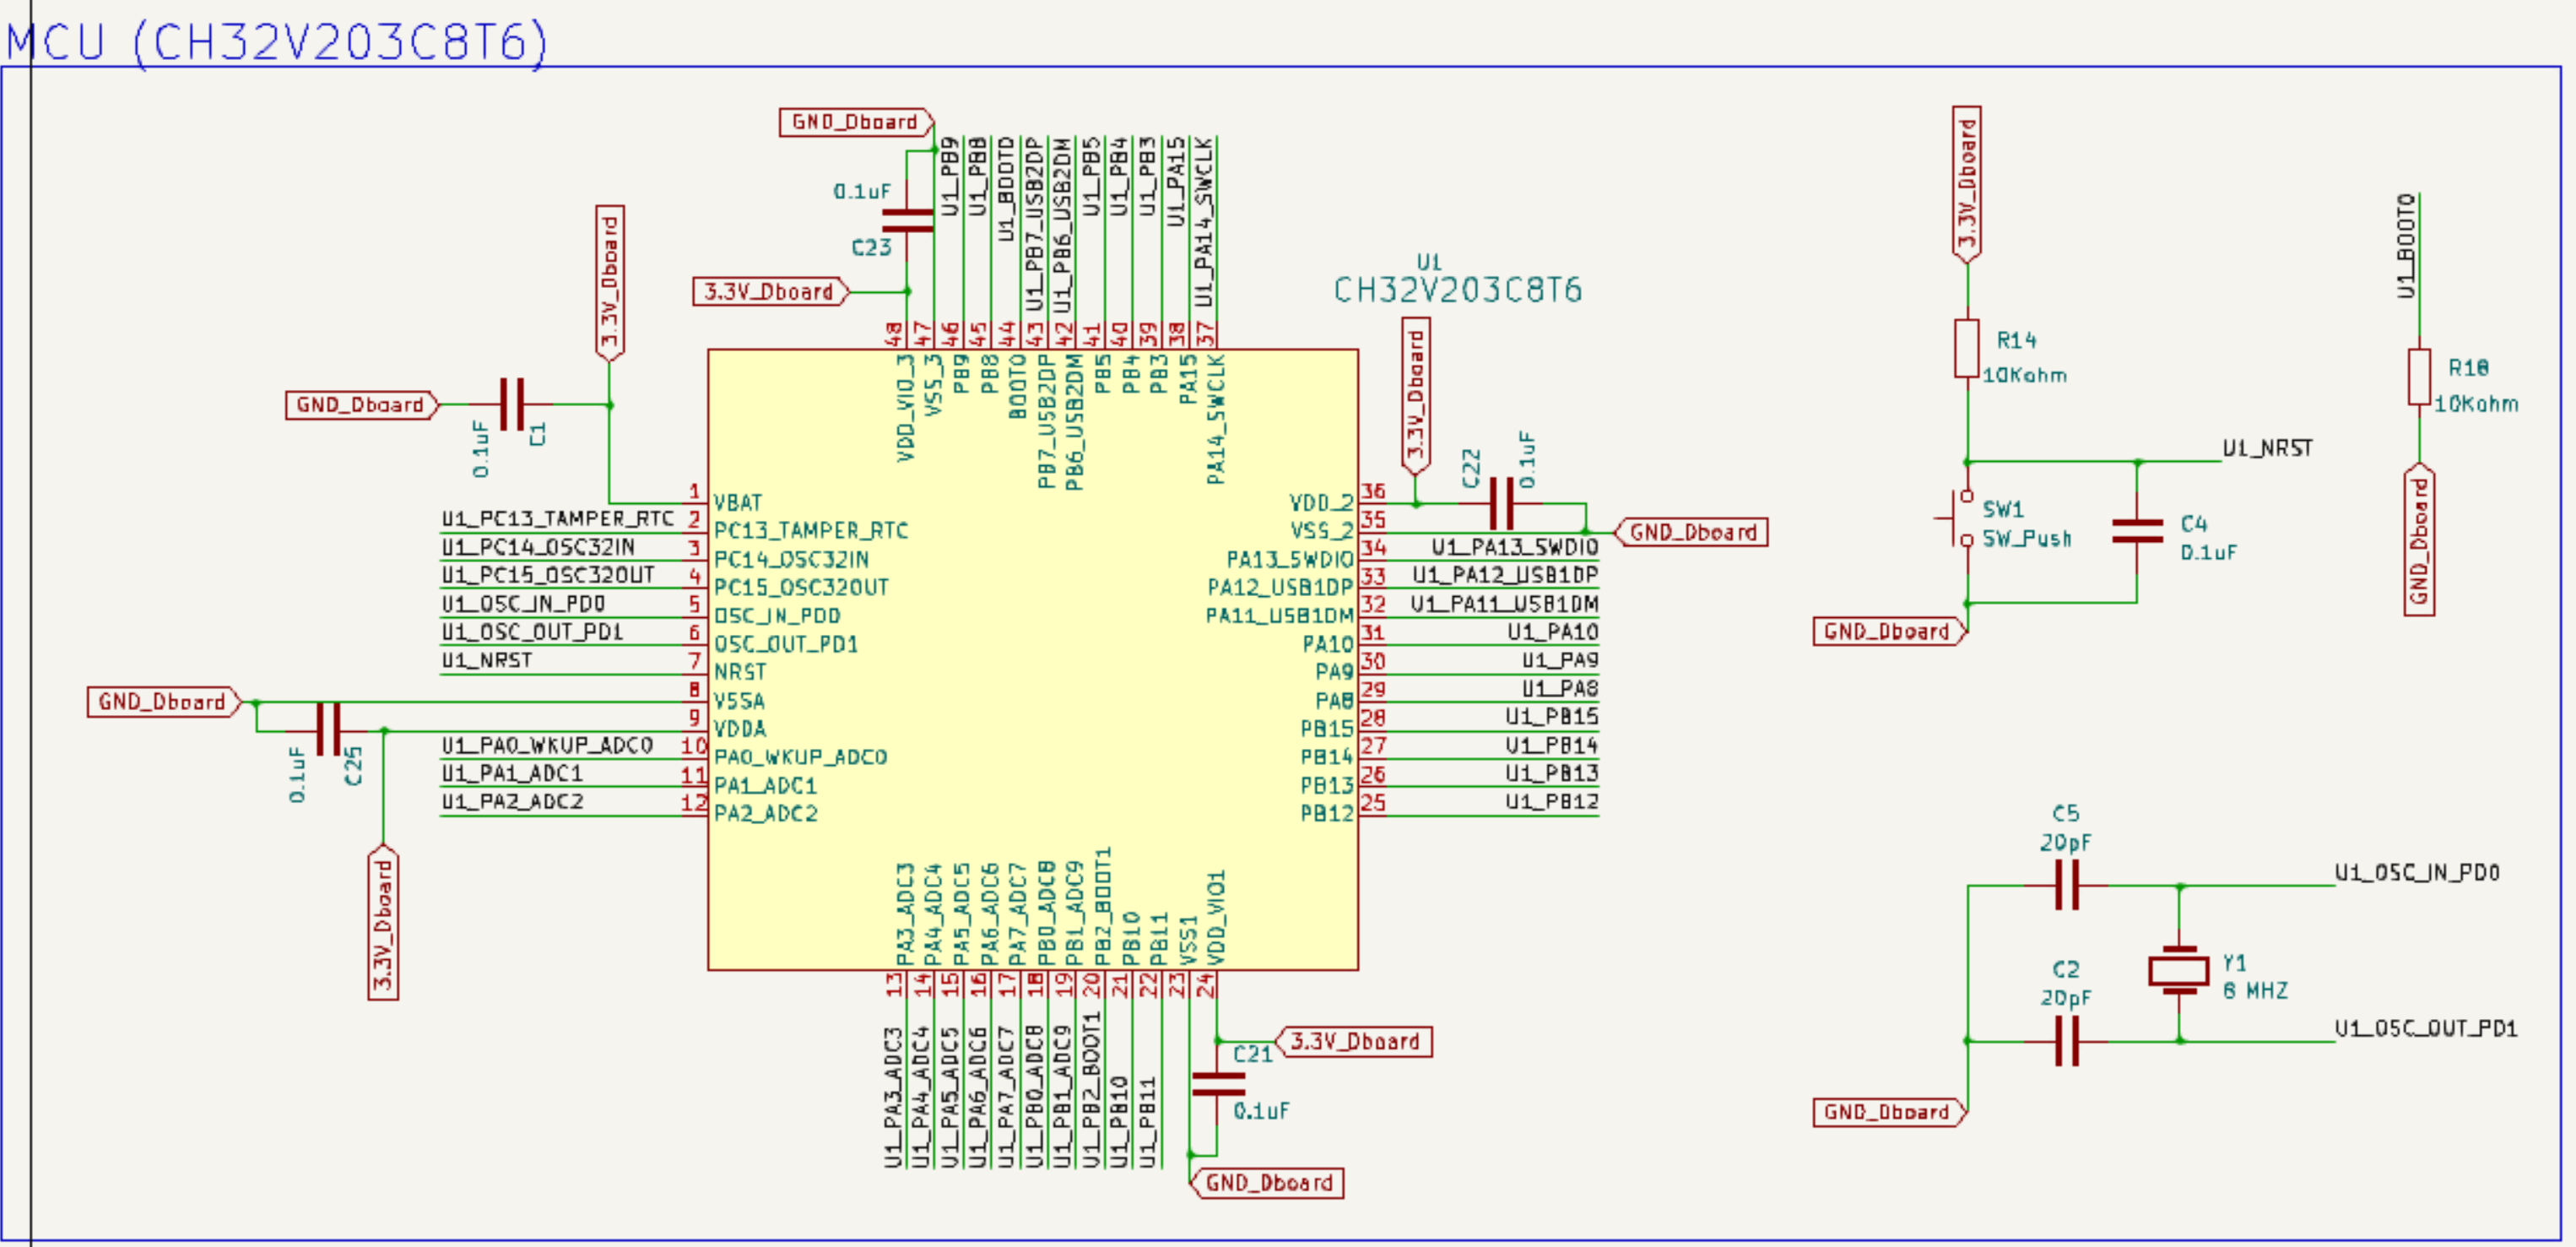Select the C2 20pF capacitor symbol
This screenshot has width=2576, height=1247.
[x=2067, y=1041]
